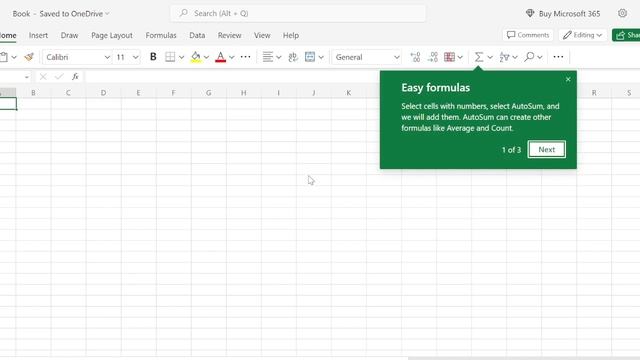Image resolution: width=640 pixels, height=360 pixels.
Task: Click the horizontal scrollbar at the bottom
Action: pyautogui.click(x=524, y=358)
